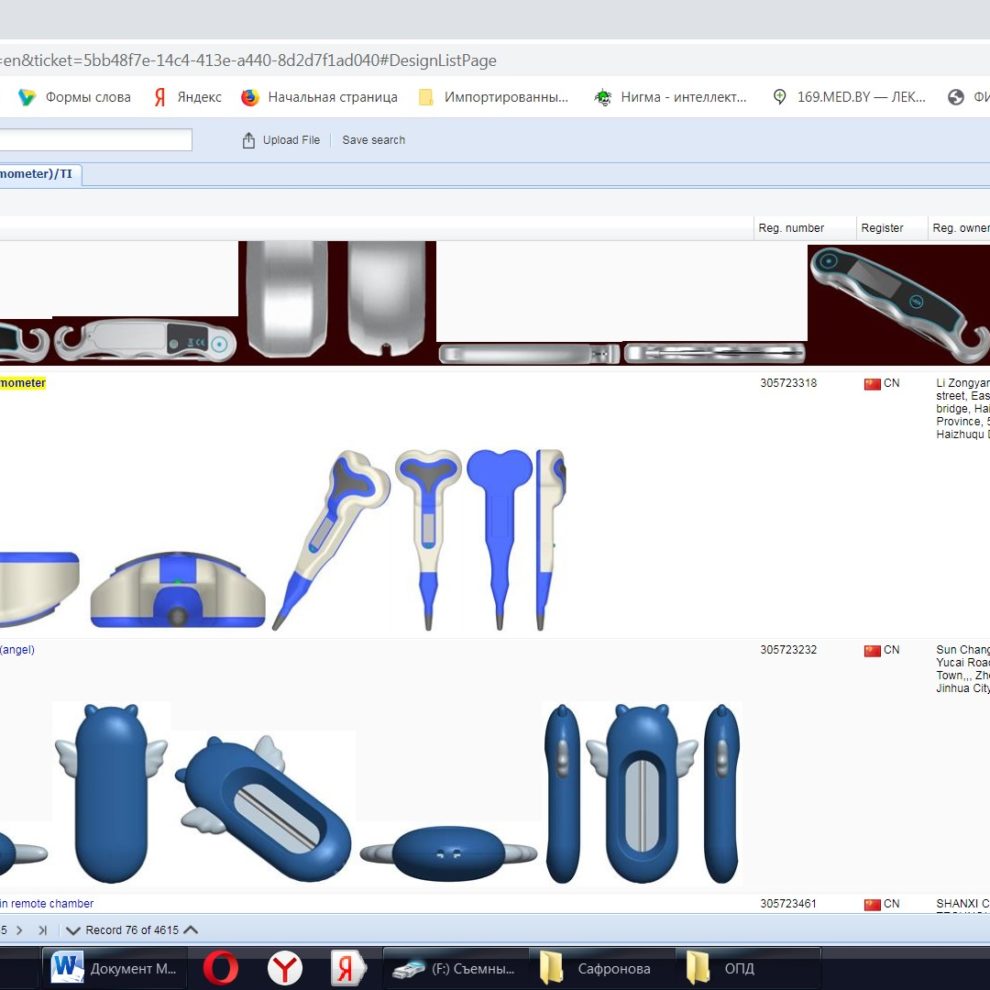Select the thermometer/TI search tab
The image size is (990, 990).
point(38,174)
